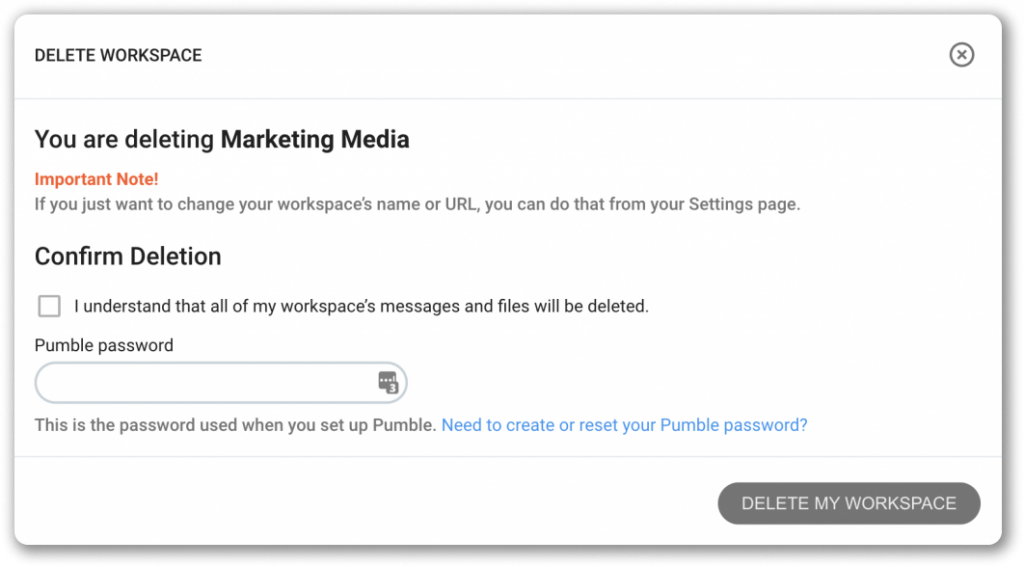Focus the Pumble password input field
Image resolution: width=1024 pixels, height=567 pixels.
click(221, 383)
